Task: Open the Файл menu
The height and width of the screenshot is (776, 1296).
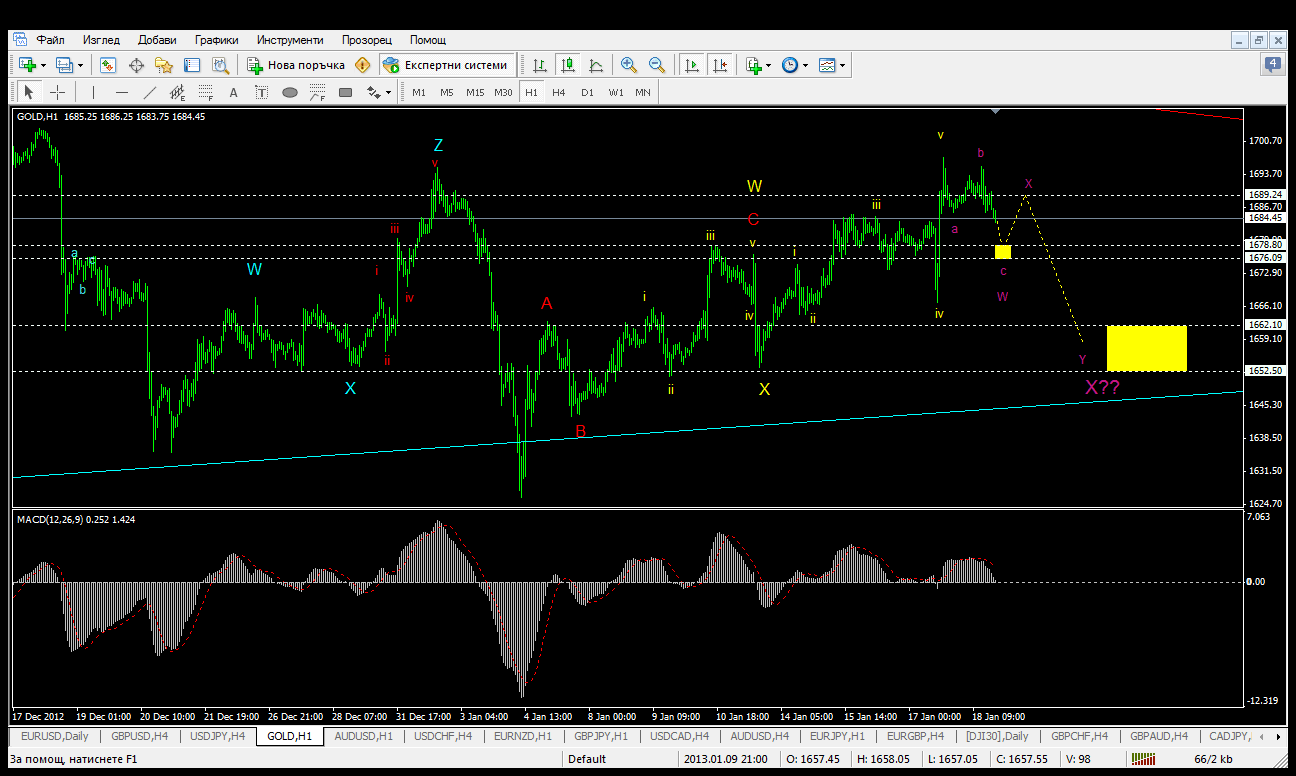Action: [x=51, y=40]
